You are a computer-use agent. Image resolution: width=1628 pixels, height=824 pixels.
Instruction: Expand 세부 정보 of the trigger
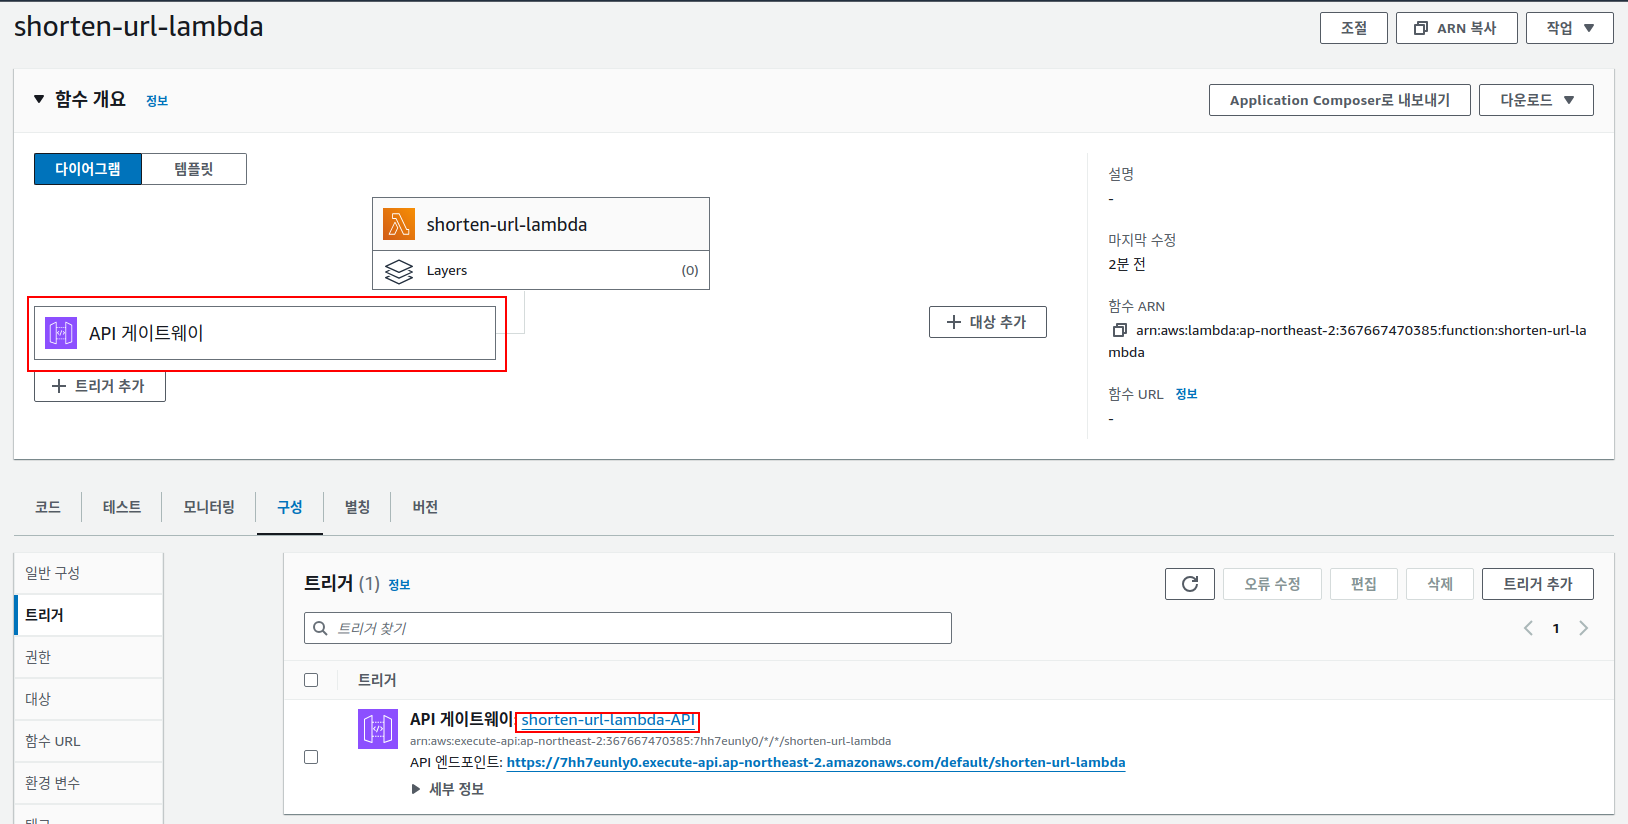point(448,789)
